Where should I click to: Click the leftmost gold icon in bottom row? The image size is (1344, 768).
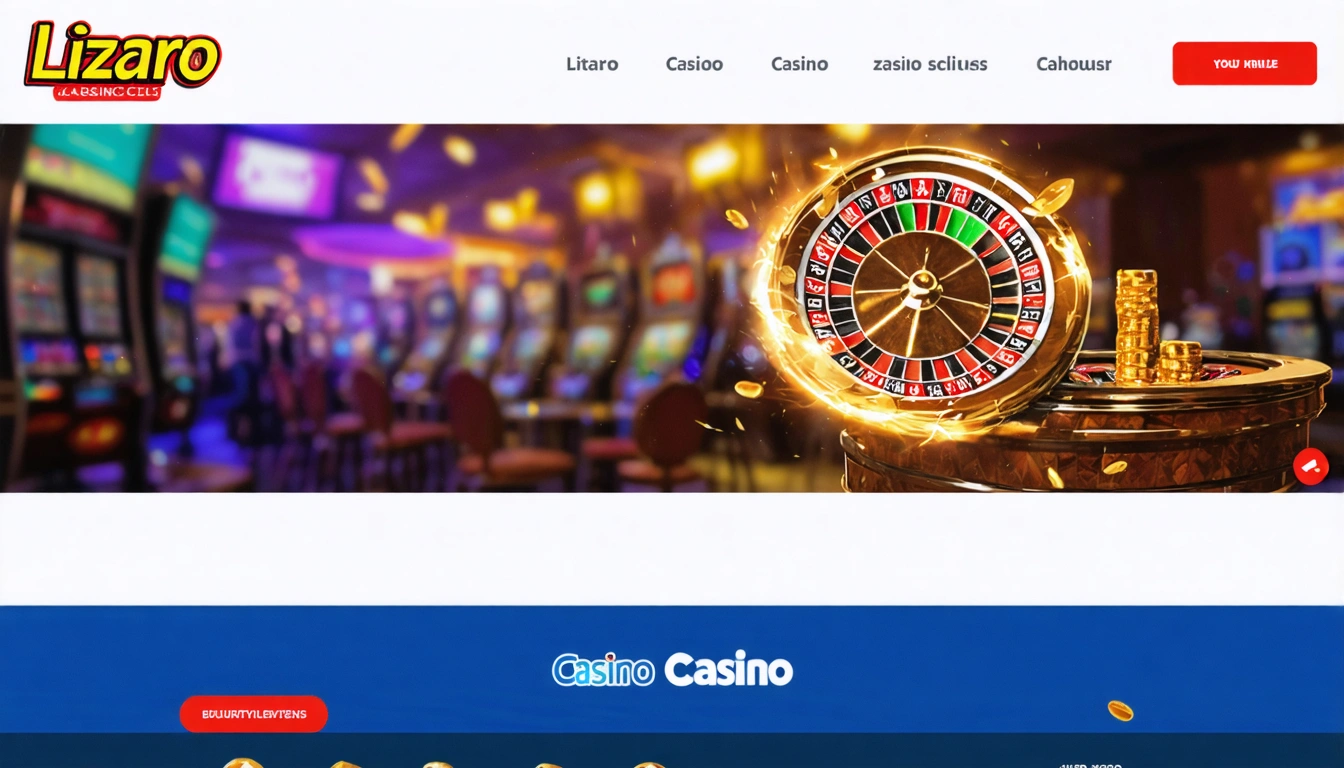click(x=242, y=763)
